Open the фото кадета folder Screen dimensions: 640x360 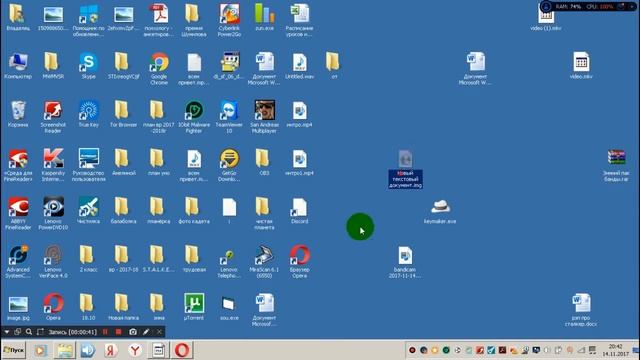[194, 210]
